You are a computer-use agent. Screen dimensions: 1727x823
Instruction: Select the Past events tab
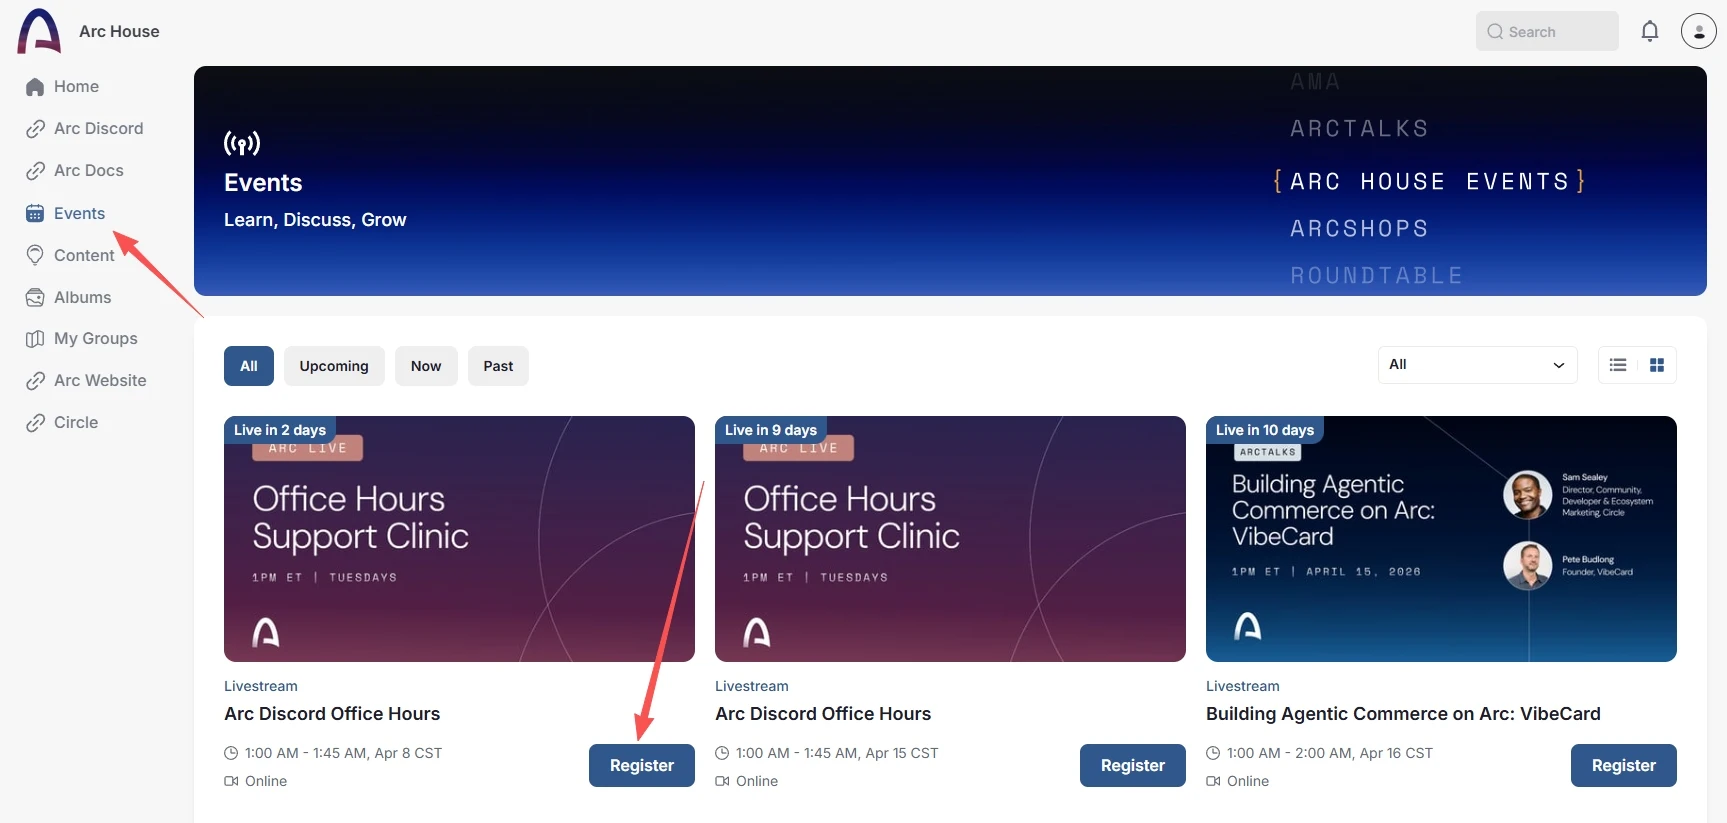(498, 366)
